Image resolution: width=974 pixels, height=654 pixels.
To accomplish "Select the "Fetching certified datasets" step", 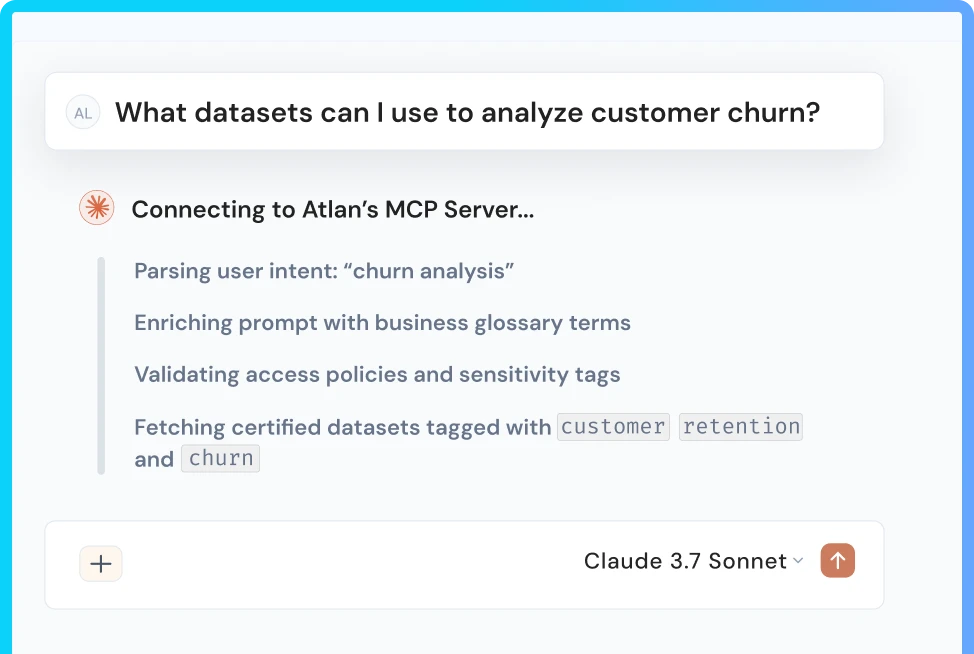I will coord(343,427).
